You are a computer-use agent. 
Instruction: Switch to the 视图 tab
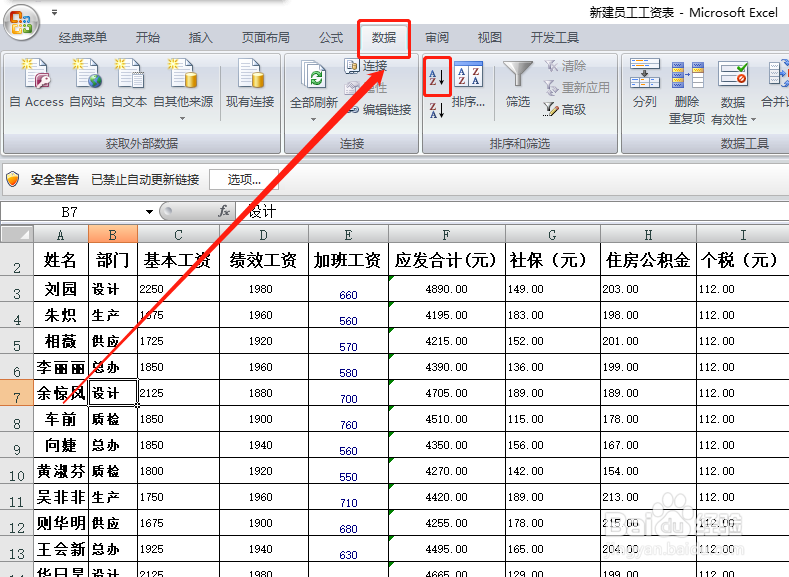[x=490, y=38]
